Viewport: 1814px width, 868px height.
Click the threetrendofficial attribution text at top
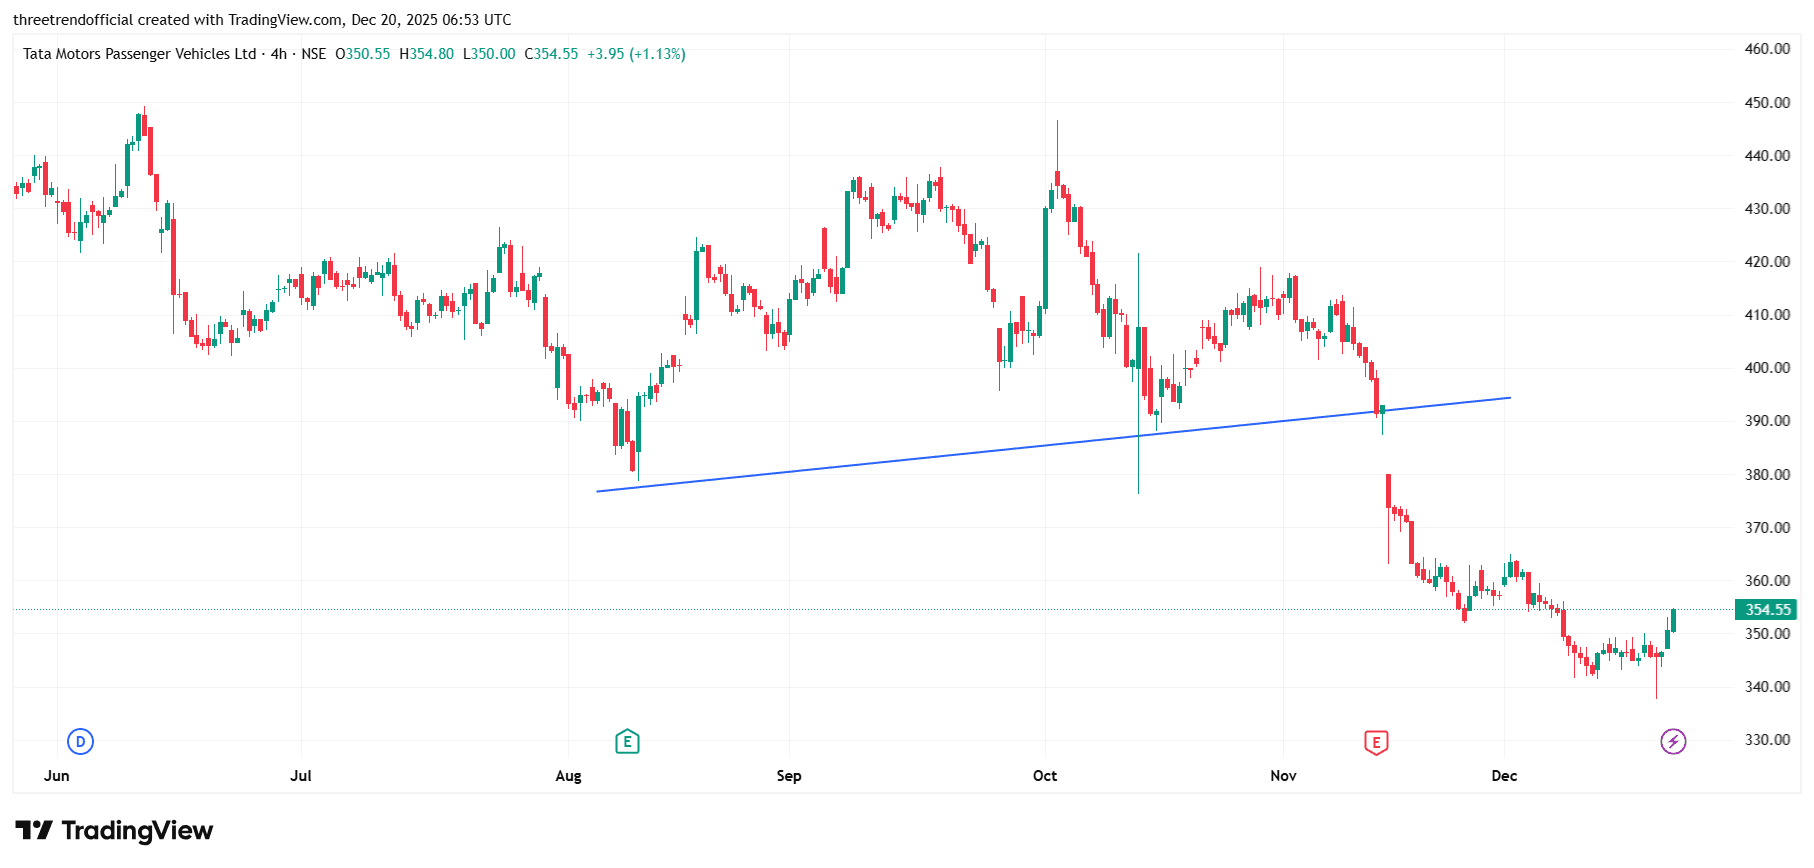tap(262, 20)
